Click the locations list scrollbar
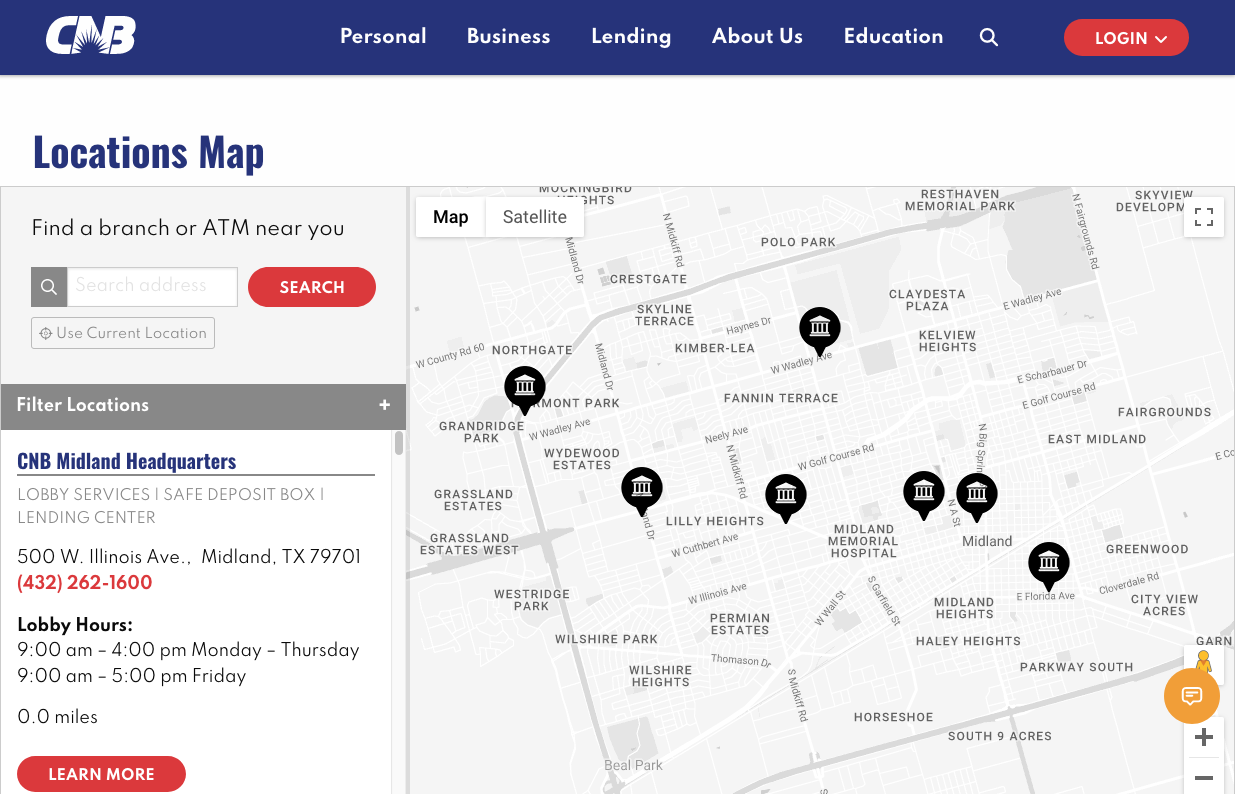Viewport: 1235px width, 794px height. (x=399, y=443)
